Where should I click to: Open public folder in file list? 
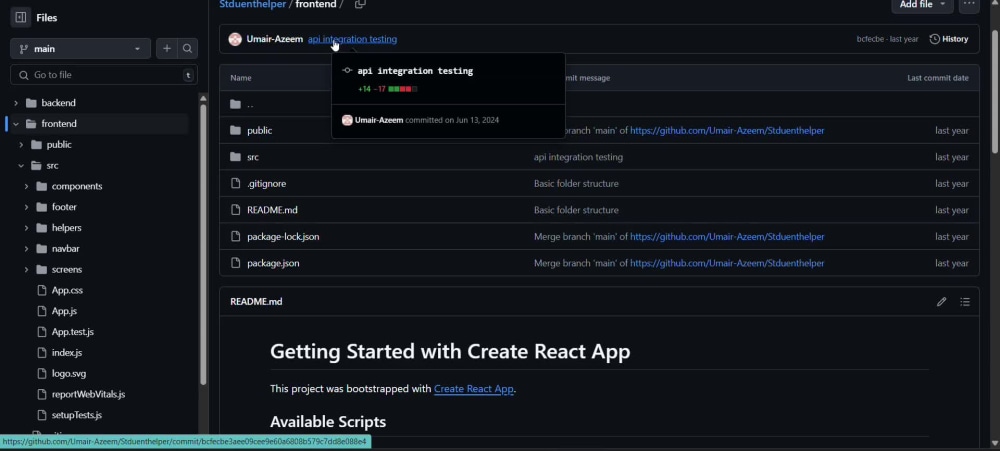tap(260, 130)
